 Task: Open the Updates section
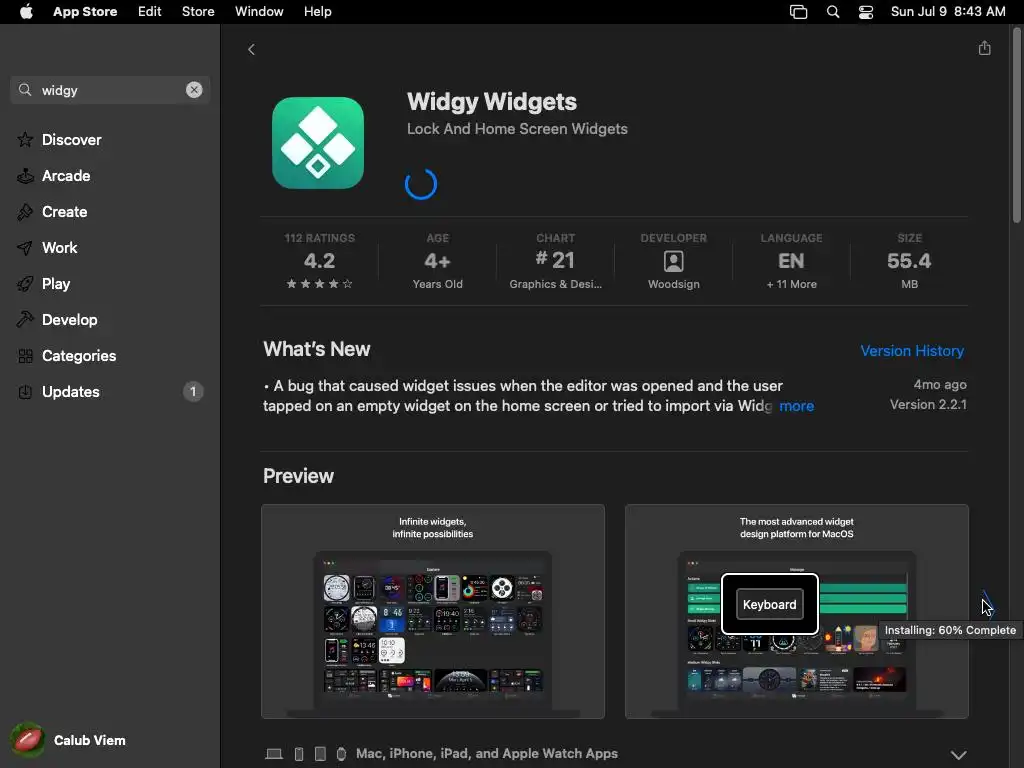[x=110, y=391]
